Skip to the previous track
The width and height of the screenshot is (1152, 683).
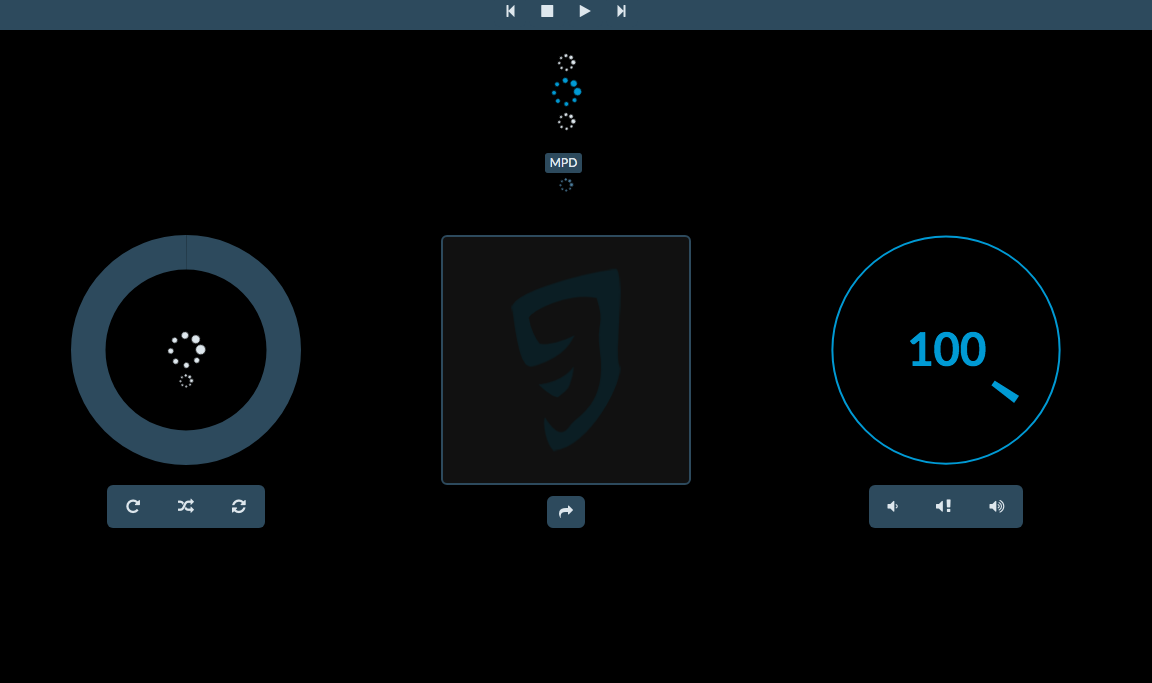click(510, 11)
